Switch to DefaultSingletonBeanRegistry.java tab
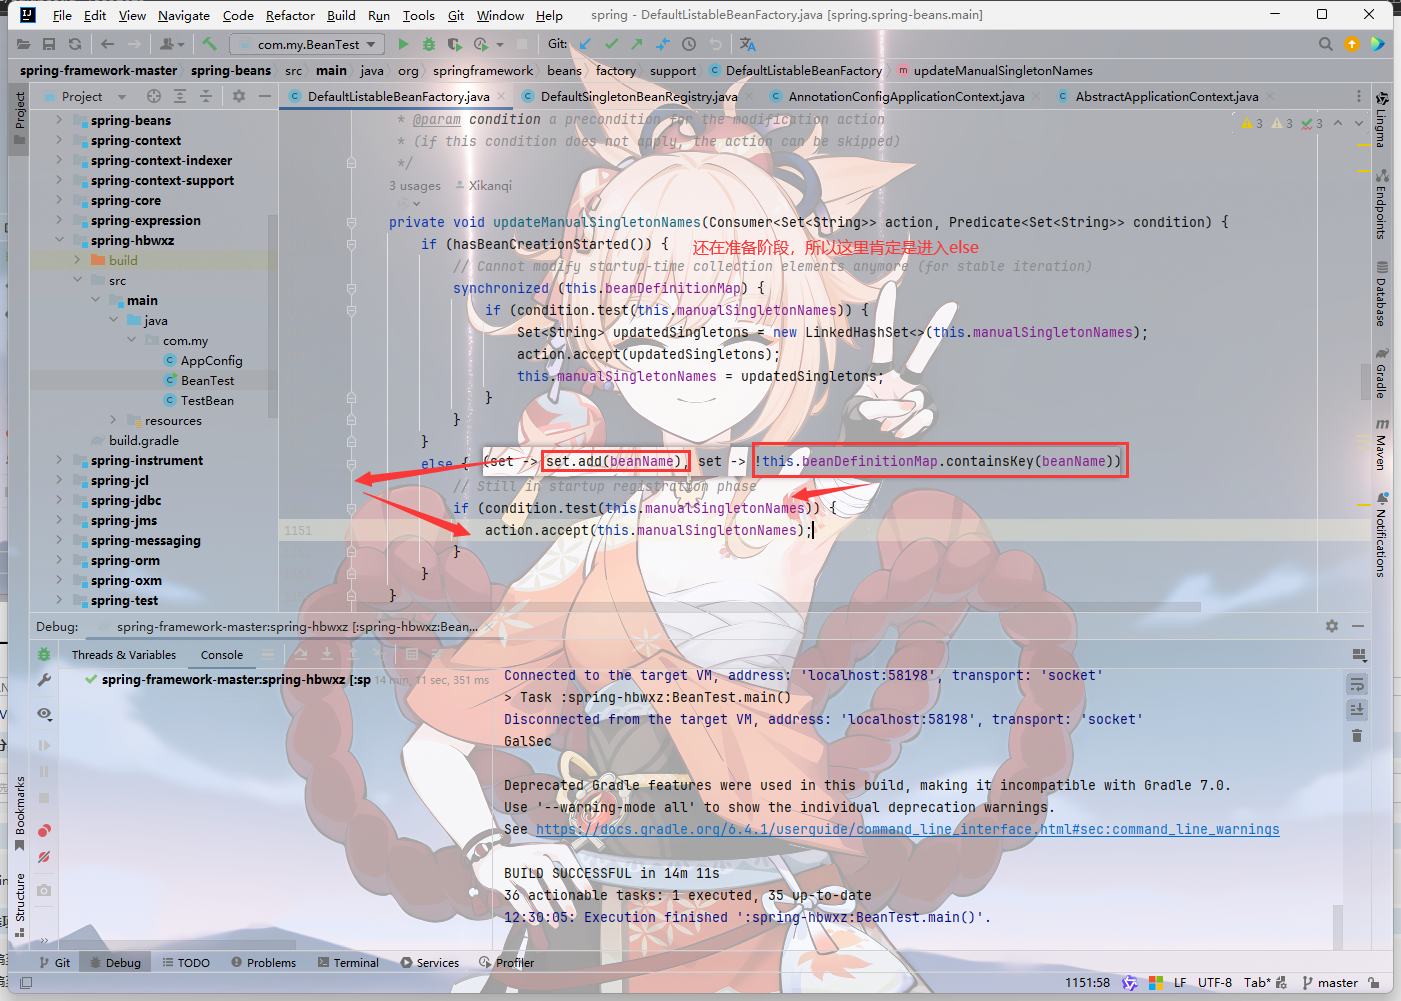This screenshot has height=1001, width=1401. 639,96
